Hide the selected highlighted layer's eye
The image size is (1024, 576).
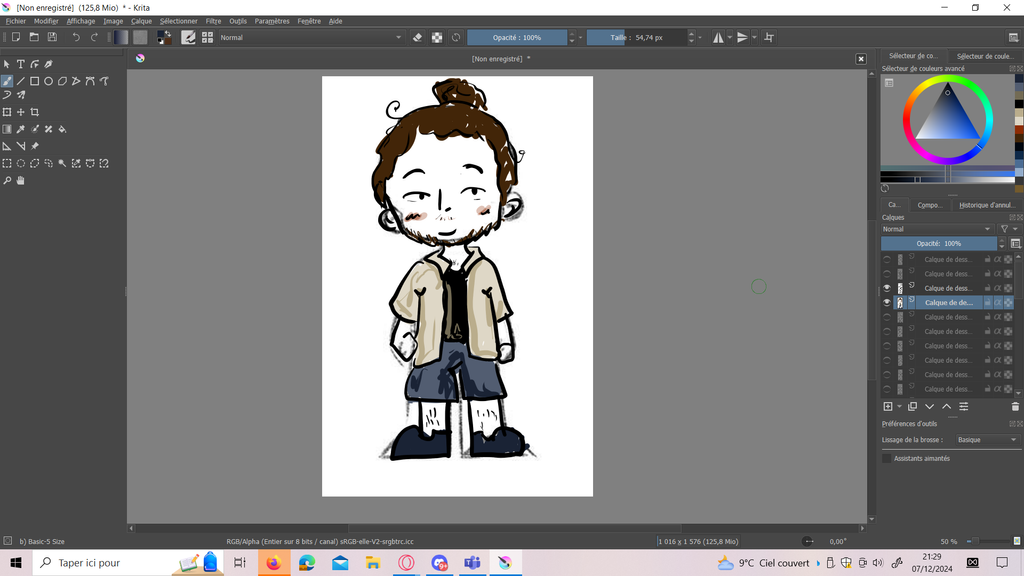click(x=886, y=302)
